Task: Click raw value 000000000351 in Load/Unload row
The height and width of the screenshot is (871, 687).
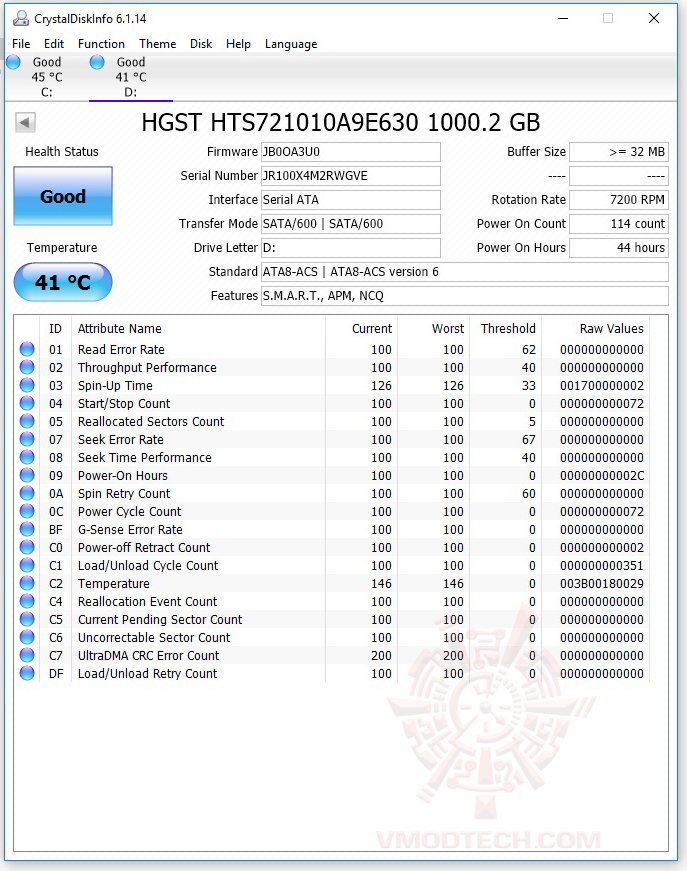Action: [601, 565]
